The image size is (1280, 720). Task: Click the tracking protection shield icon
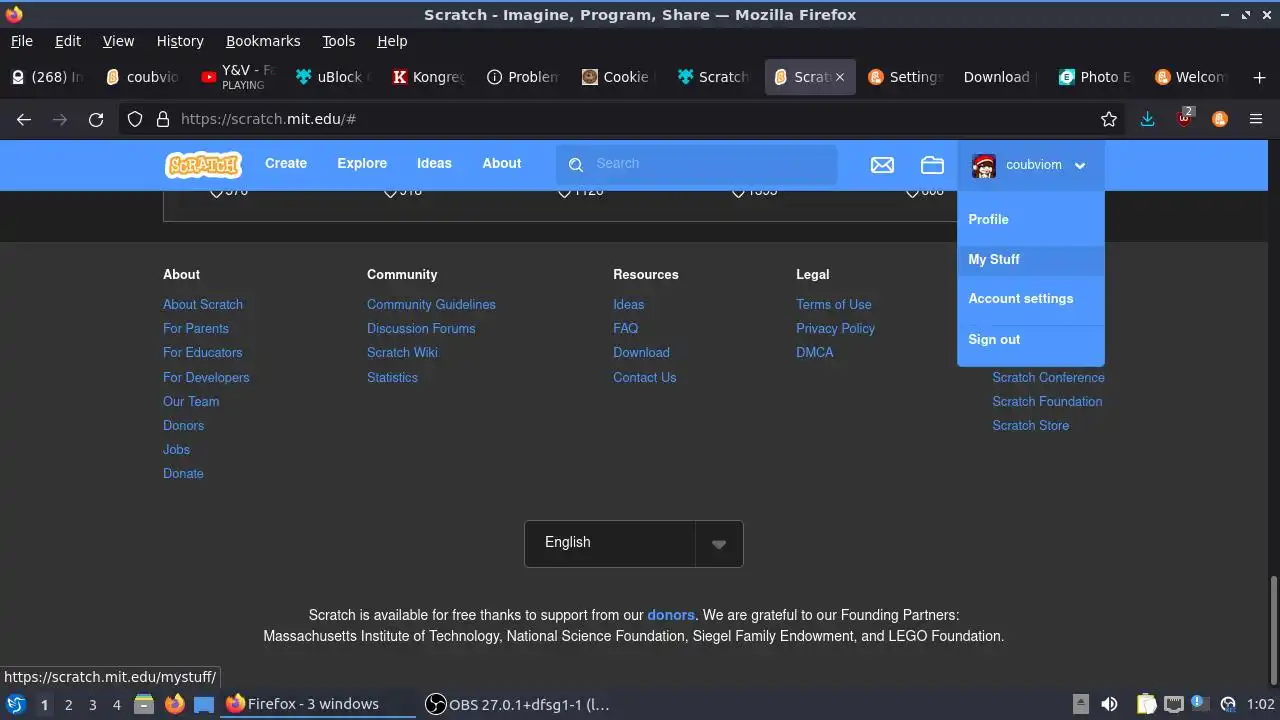135,119
